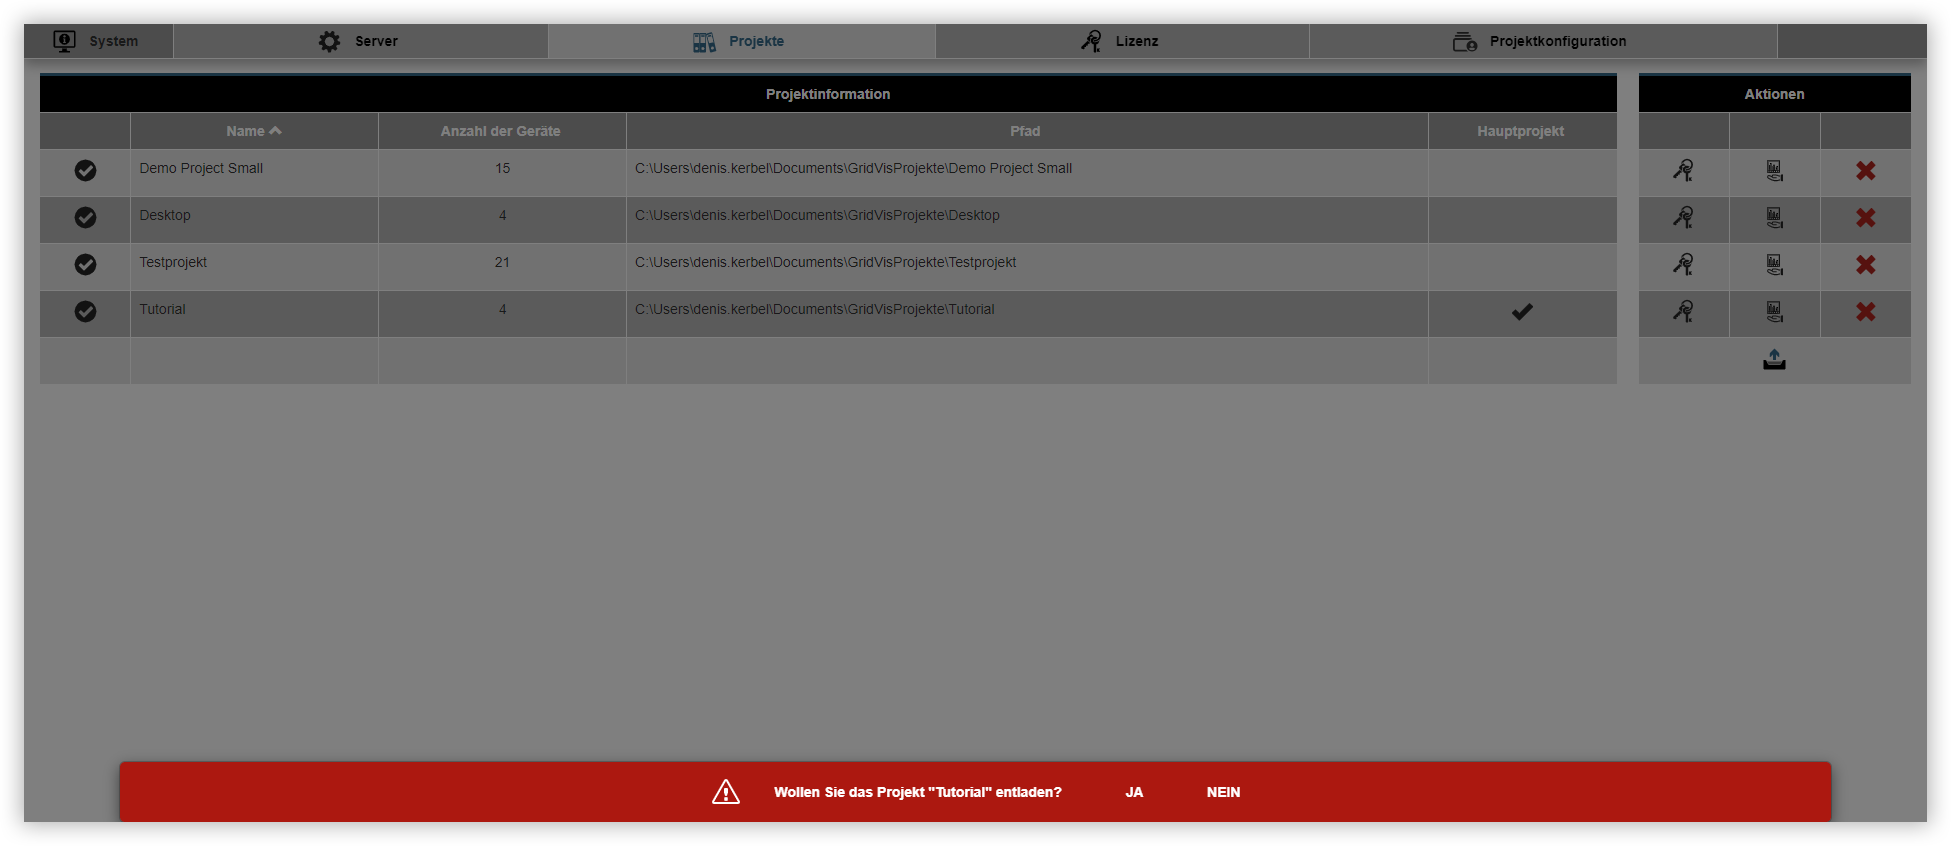Open license keys for Testprojekt
1951x846 pixels.
click(x=1684, y=265)
